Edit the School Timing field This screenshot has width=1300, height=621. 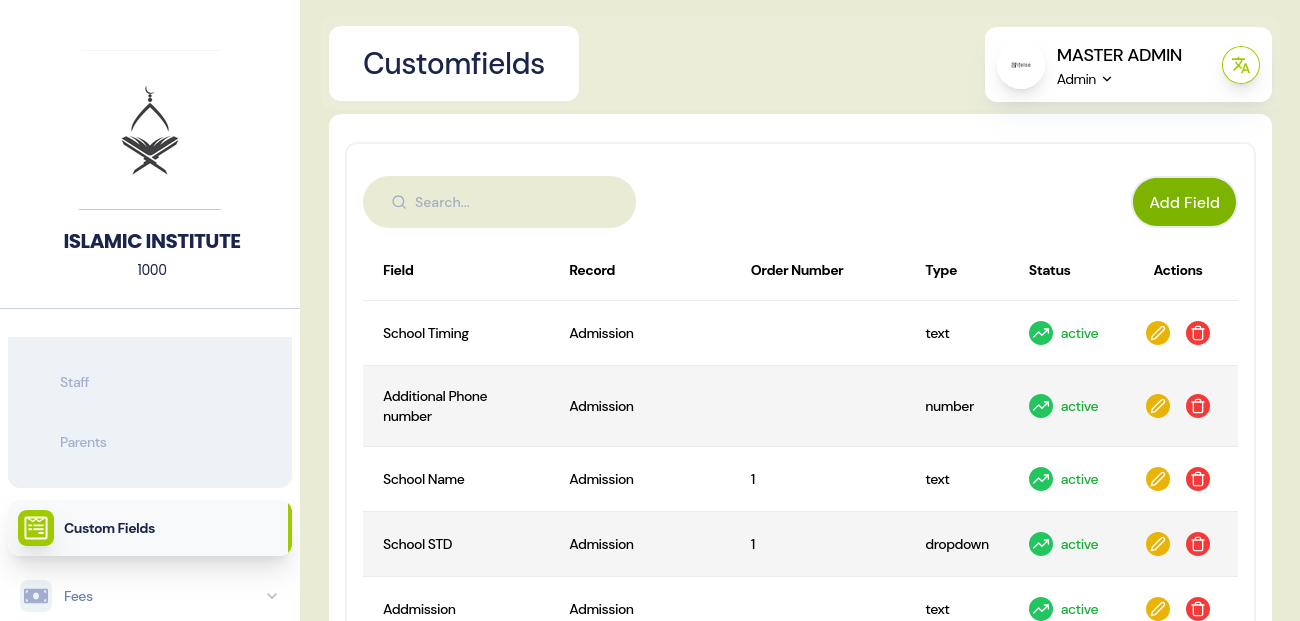[x=1157, y=333]
